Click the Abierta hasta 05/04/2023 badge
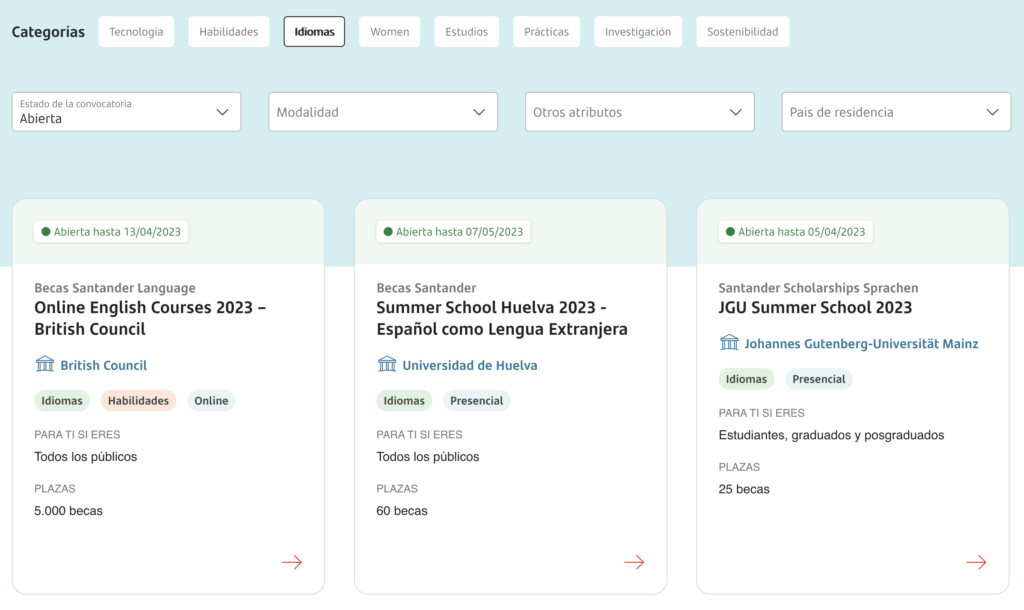The height and width of the screenshot is (610, 1024). (x=795, y=231)
